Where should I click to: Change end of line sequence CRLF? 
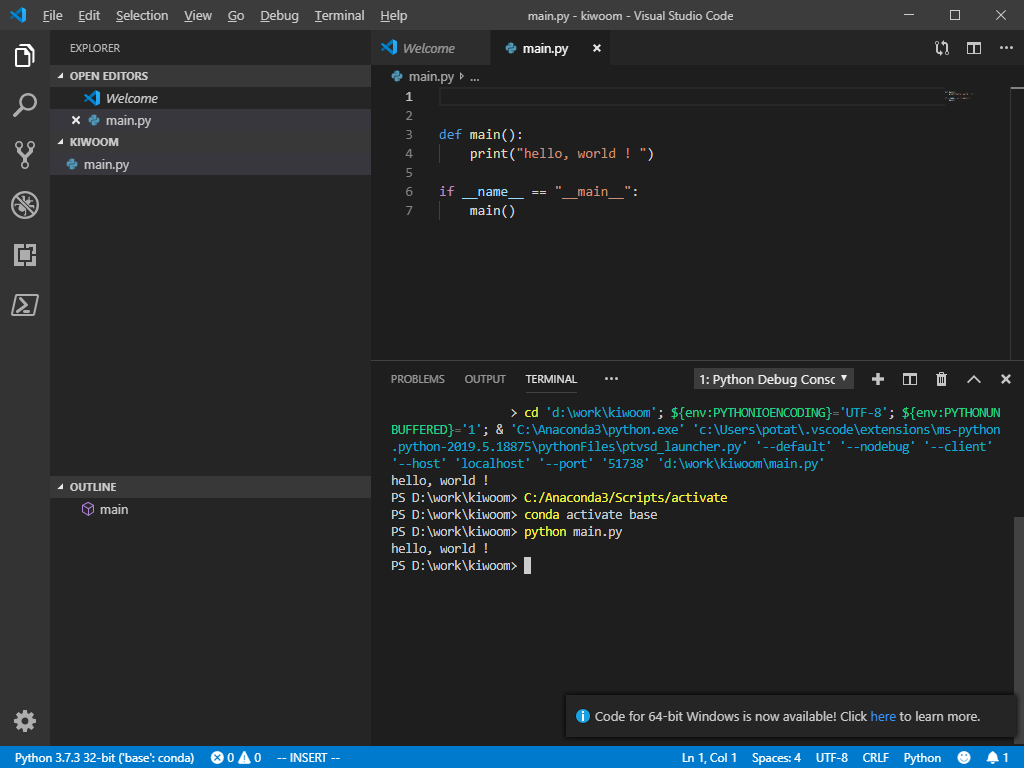pyautogui.click(x=875, y=758)
